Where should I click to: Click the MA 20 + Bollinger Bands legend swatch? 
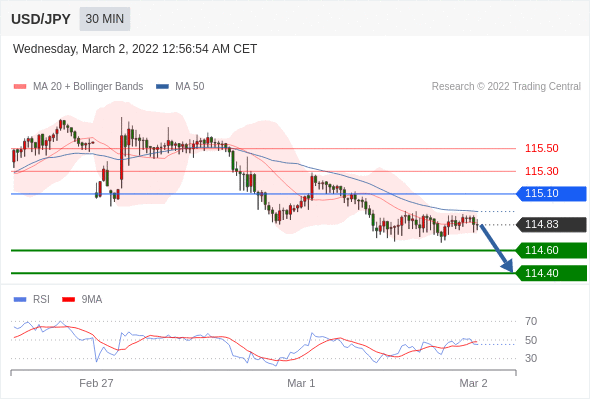coord(20,87)
